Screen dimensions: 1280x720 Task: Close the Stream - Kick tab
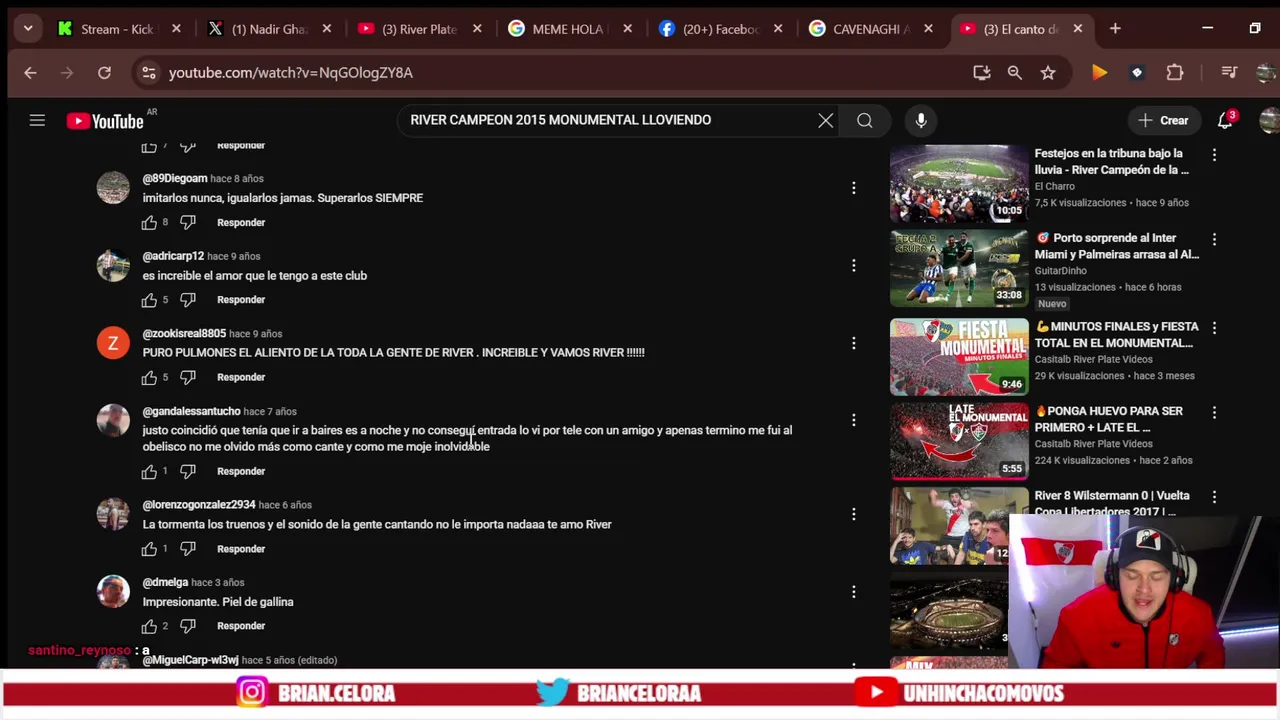[176, 29]
